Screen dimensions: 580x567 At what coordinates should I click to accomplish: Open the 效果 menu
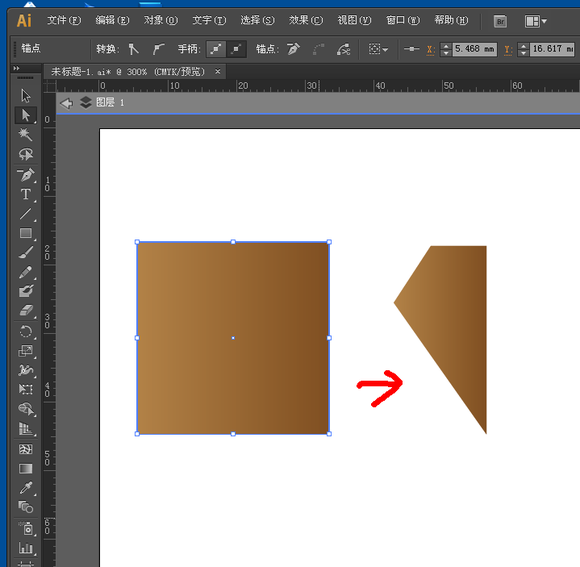(306, 20)
